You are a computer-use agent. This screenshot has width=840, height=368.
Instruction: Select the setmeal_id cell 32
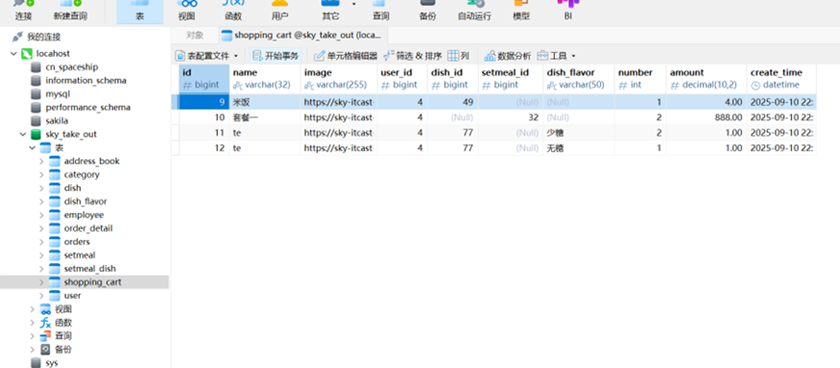(x=511, y=117)
